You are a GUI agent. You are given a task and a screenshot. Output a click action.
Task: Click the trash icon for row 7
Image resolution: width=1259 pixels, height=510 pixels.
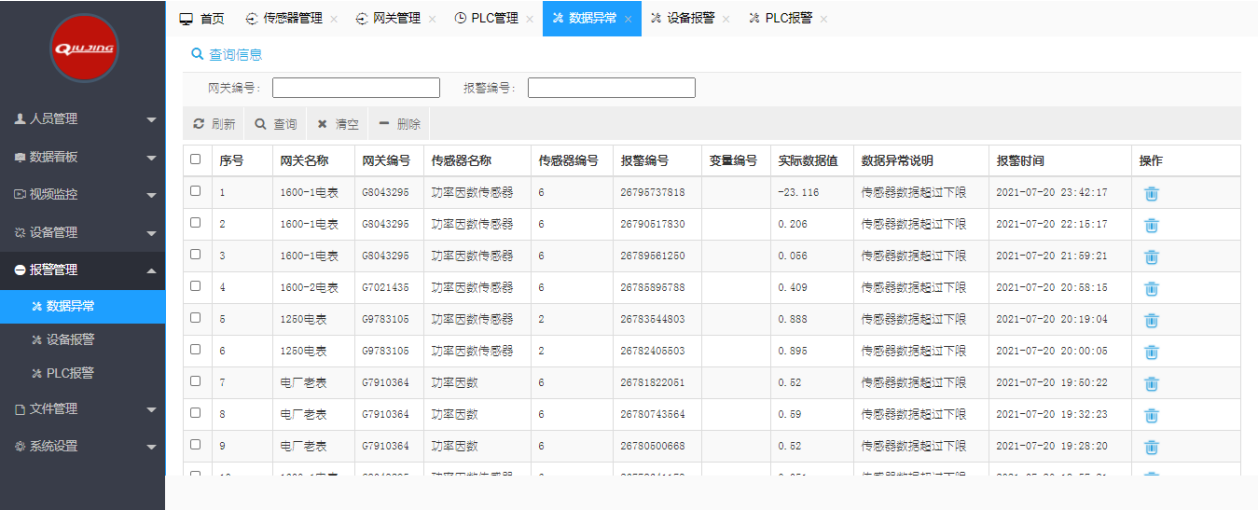click(x=1151, y=383)
